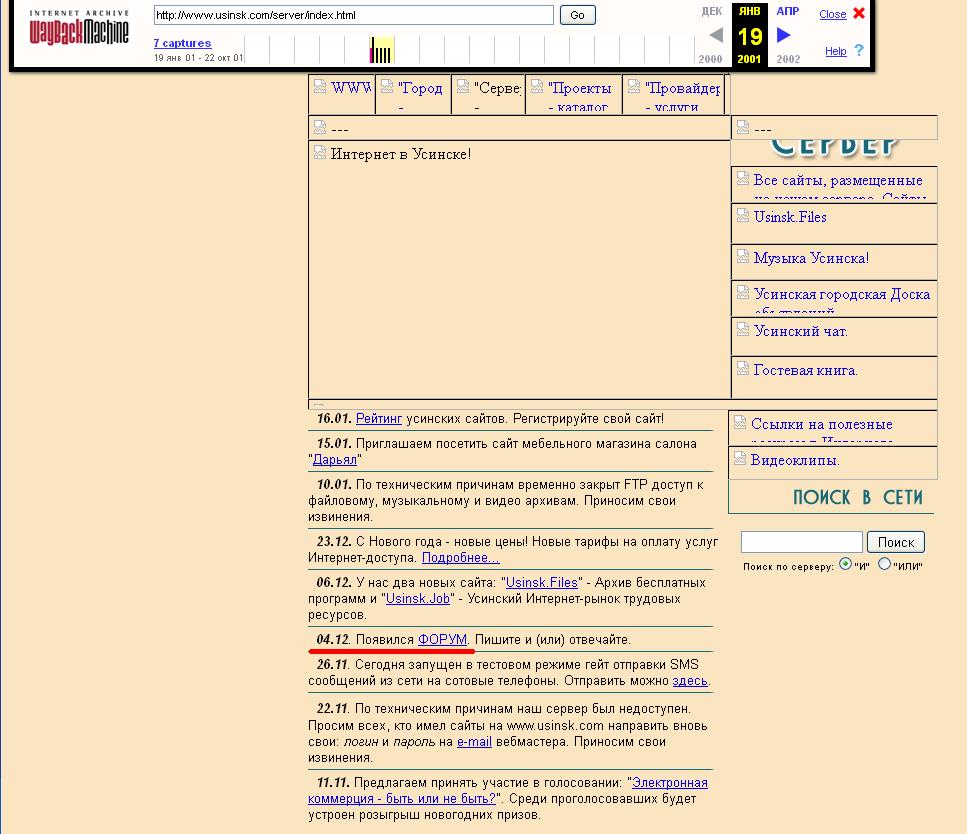Jump to АПР month in calendar
This screenshot has height=834, width=967.
click(x=787, y=11)
